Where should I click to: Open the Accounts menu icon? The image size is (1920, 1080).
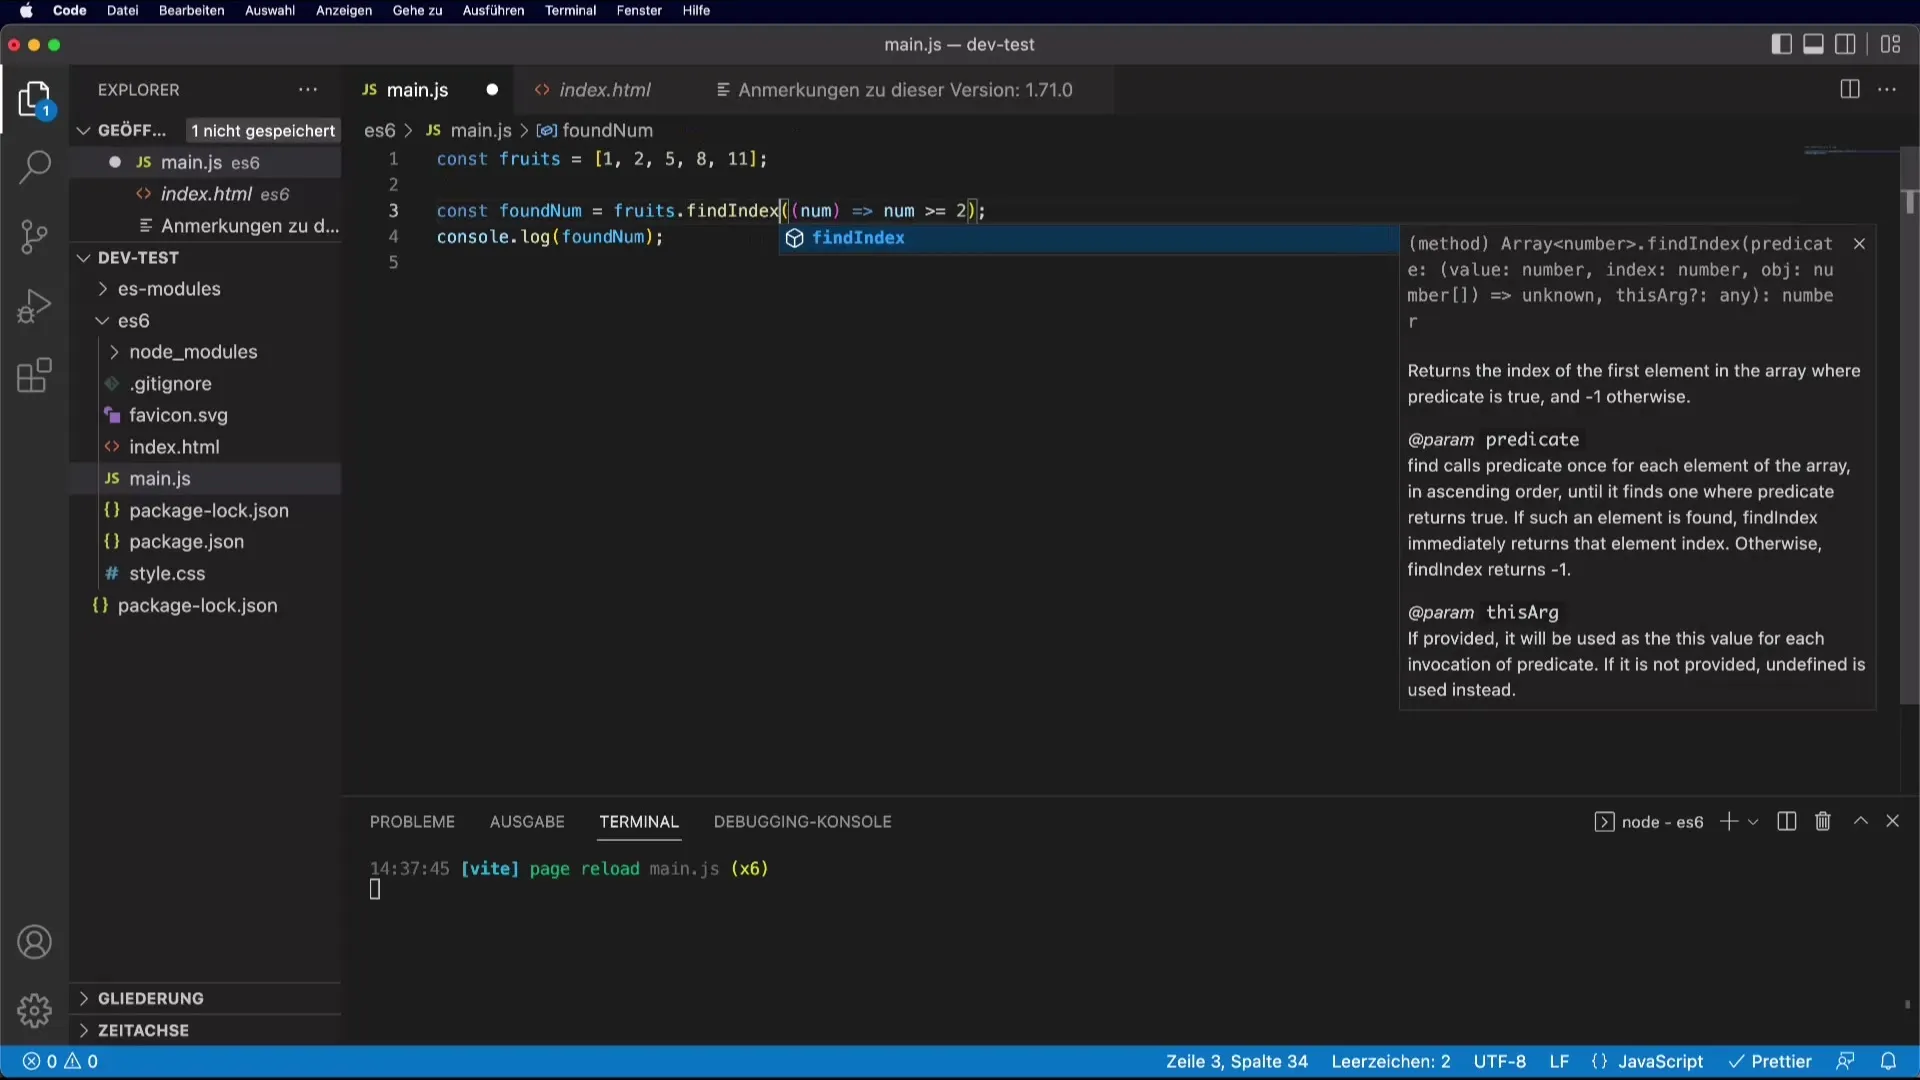tap(35, 942)
